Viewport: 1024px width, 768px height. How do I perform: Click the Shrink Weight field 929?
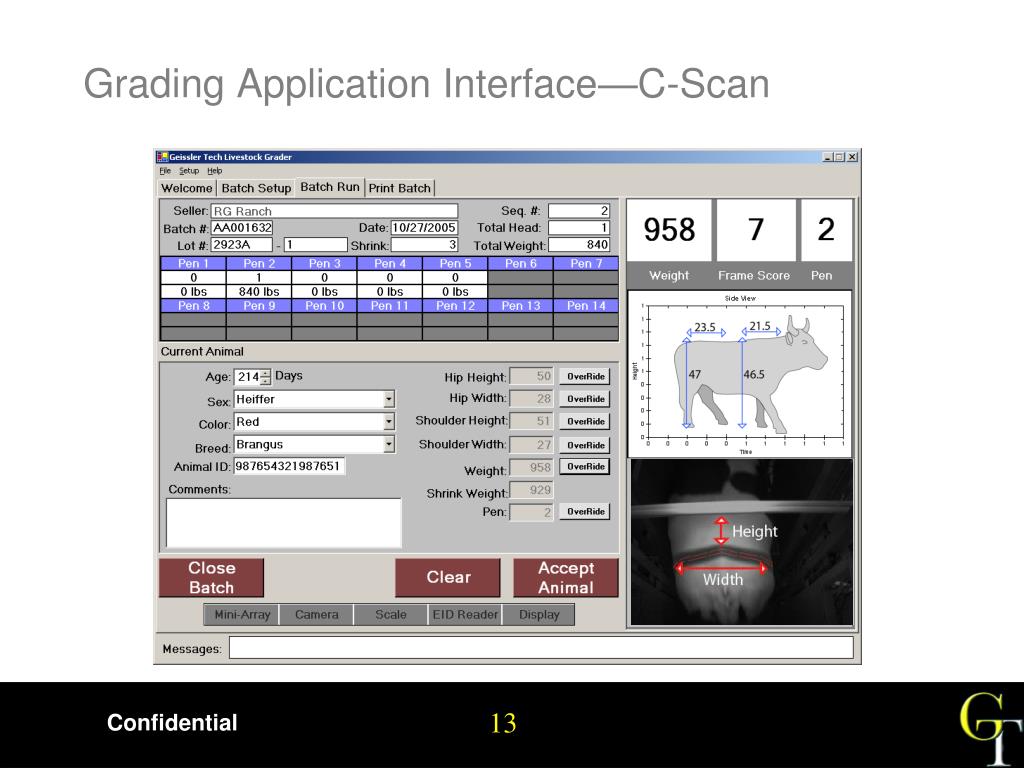[x=532, y=490]
